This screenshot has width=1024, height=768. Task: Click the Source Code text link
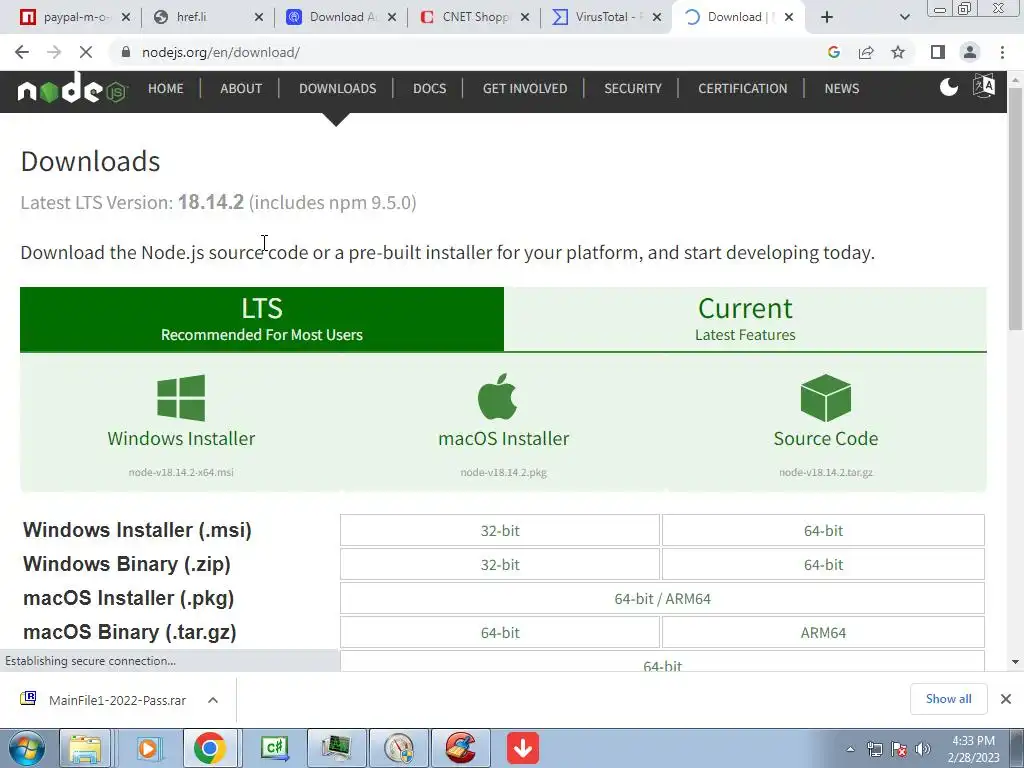(825, 438)
